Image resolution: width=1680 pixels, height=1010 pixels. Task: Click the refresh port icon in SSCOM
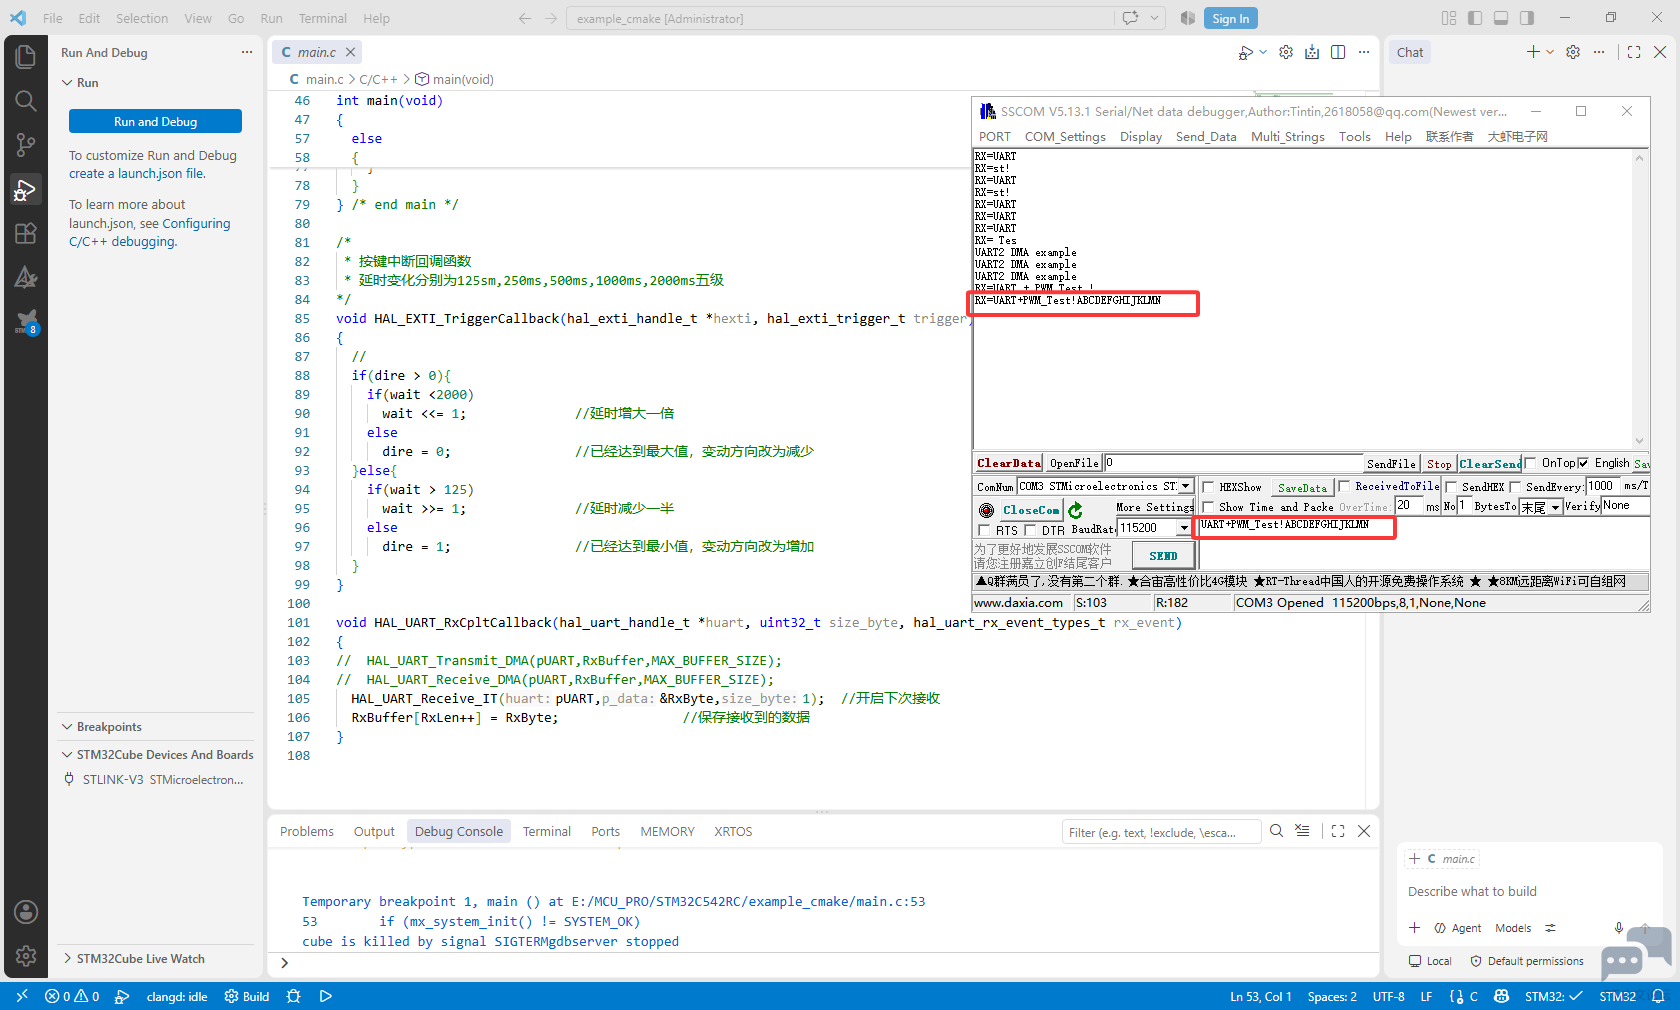[1075, 510]
